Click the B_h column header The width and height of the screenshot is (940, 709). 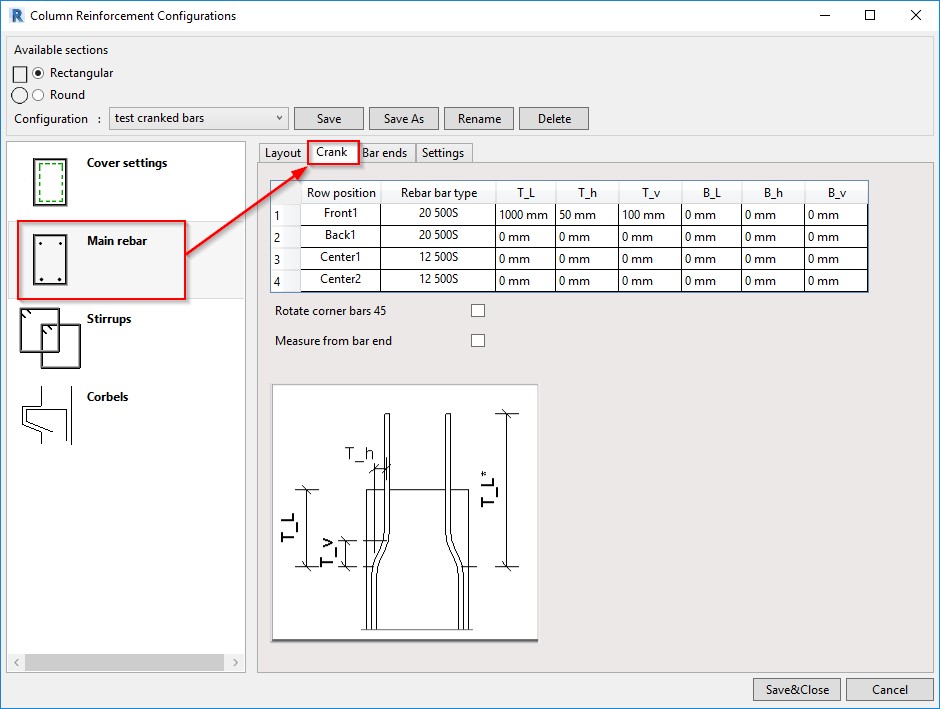click(x=773, y=192)
